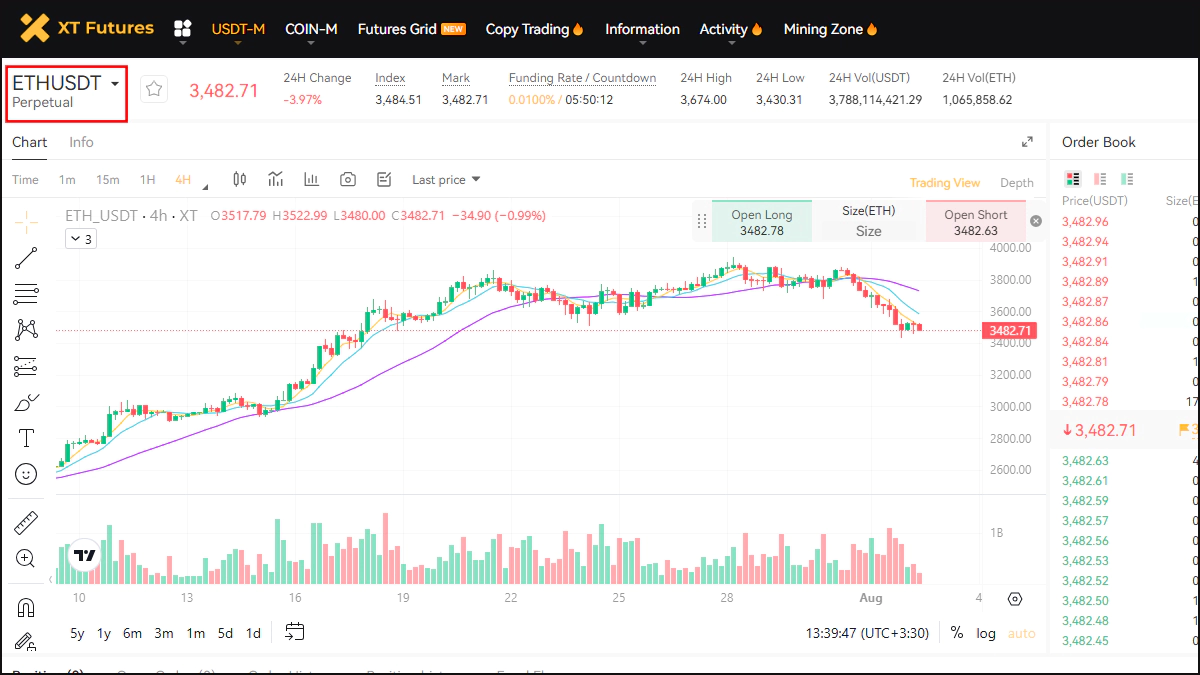The width and height of the screenshot is (1200, 675).
Task: Toggle percent scale on chart
Action: click(x=957, y=633)
